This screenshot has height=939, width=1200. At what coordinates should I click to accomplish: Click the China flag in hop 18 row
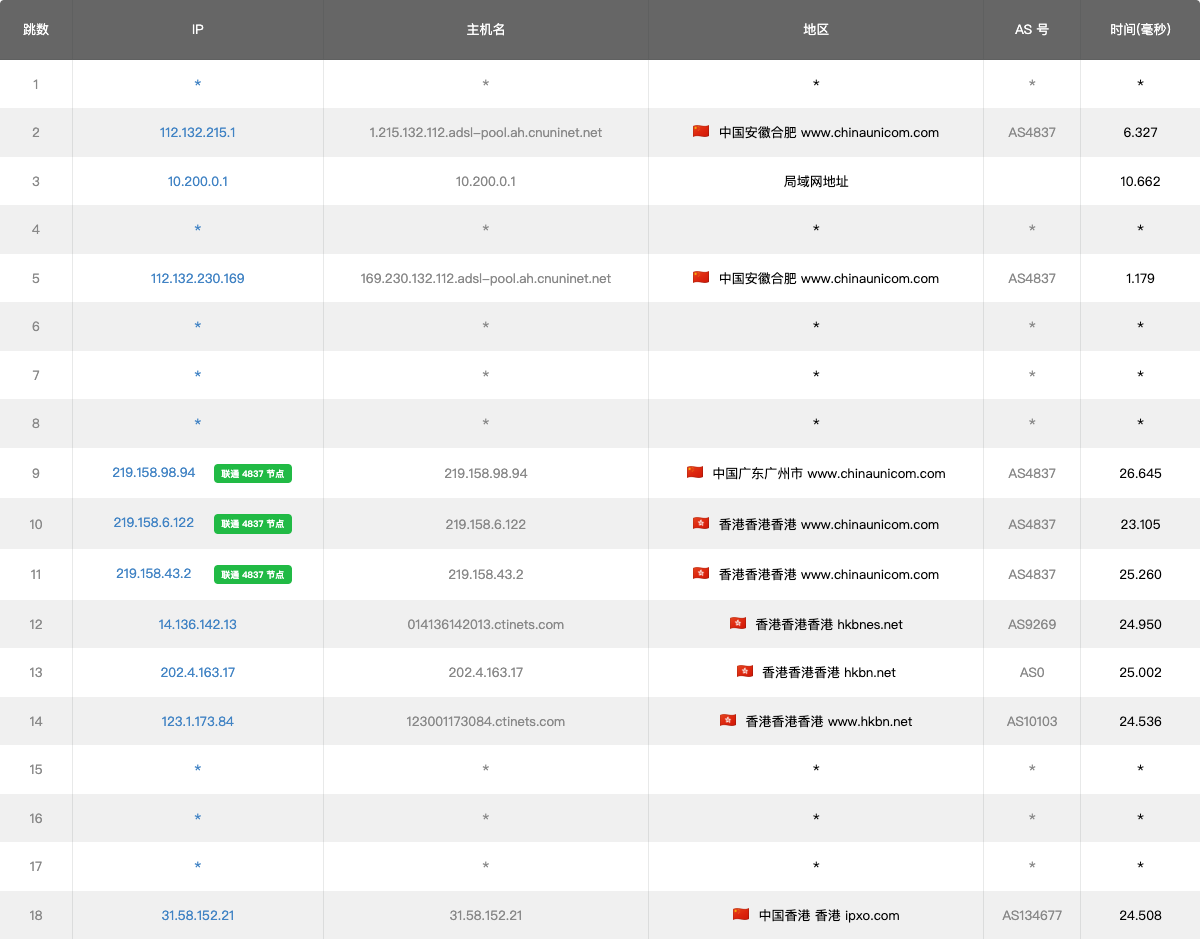pyautogui.click(x=741, y=915)
